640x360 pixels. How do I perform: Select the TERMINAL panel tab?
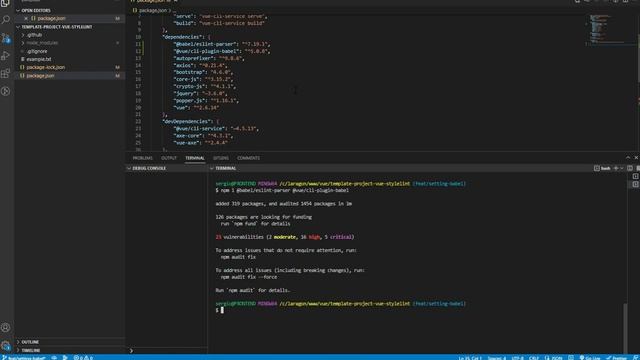click(195, 158)
